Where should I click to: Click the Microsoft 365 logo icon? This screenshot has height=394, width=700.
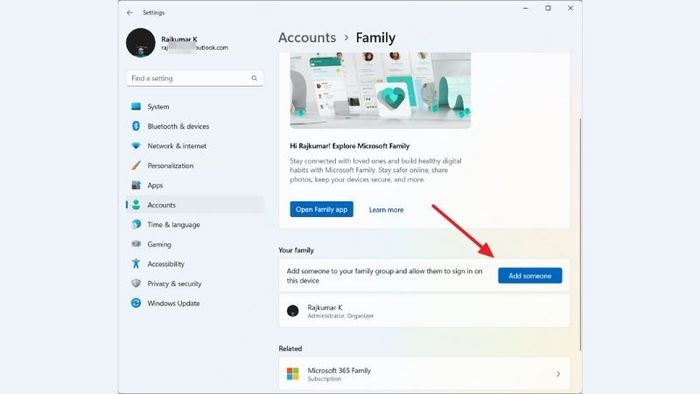tap(293, 373)
